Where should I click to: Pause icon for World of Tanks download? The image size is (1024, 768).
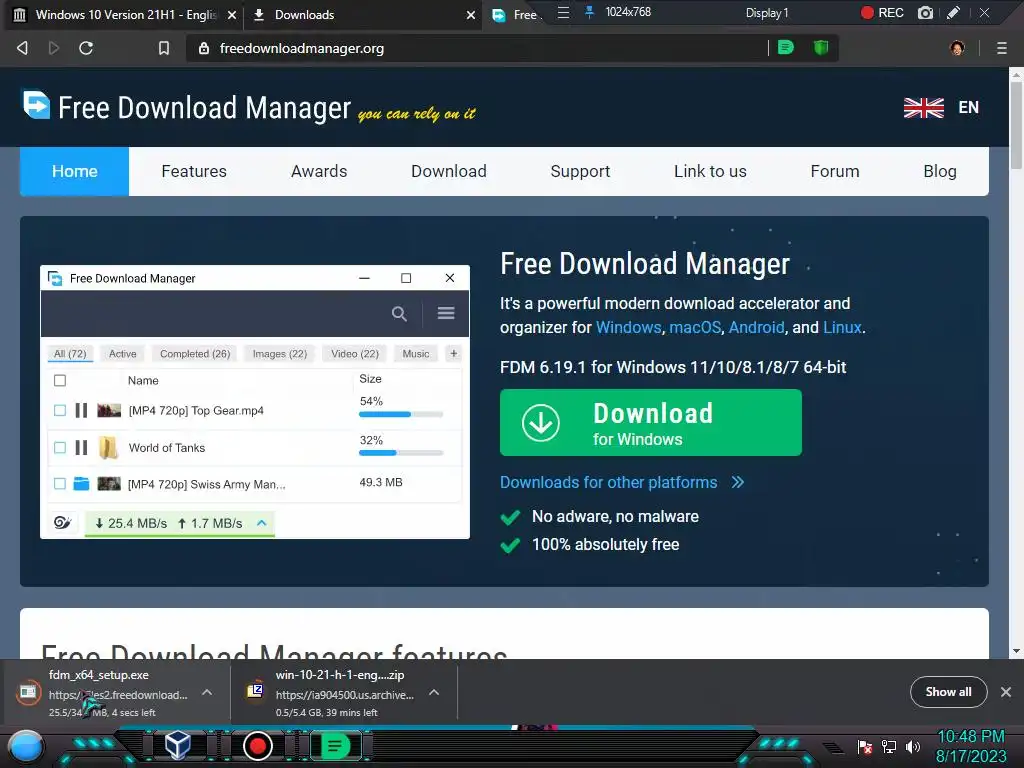pos(81,447)
